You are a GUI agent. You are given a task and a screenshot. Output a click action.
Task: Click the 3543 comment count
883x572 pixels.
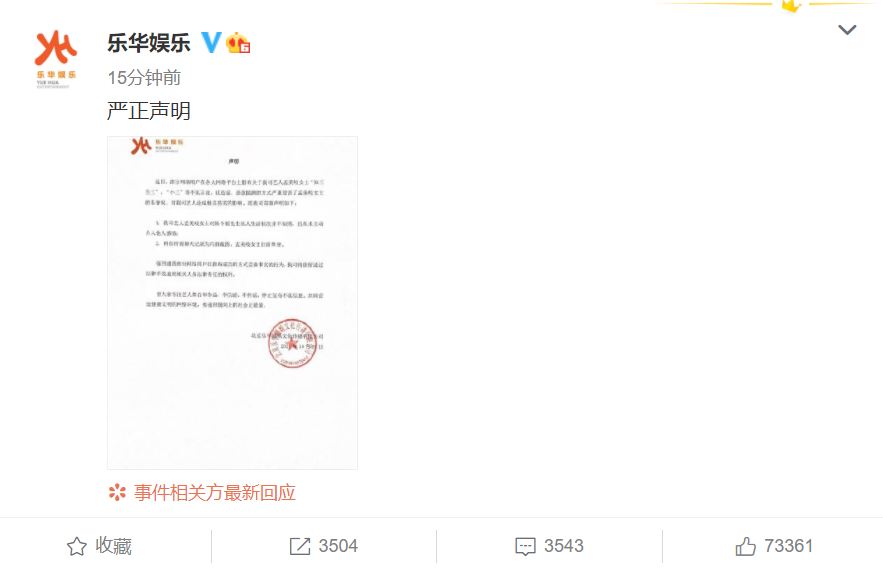pos(564,546)
